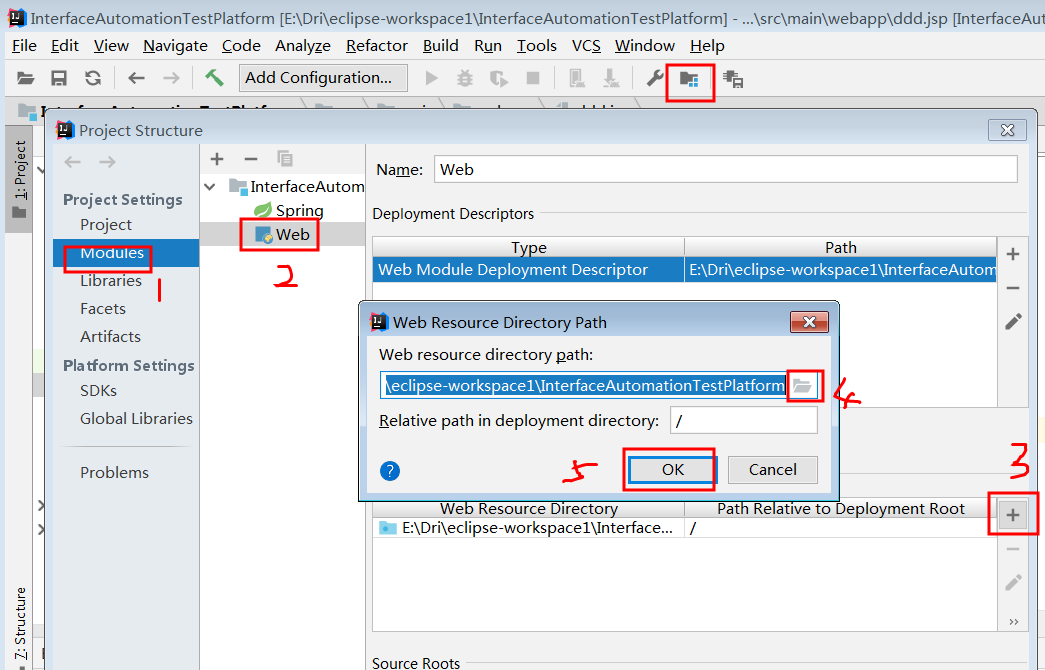
Task: Open the Refactor menu
Action: click(x=377, y=45)
